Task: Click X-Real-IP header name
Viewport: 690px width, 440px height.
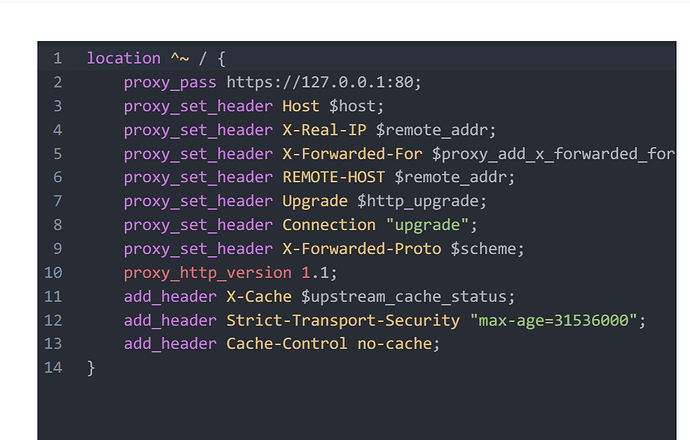Action: [324, 130]
